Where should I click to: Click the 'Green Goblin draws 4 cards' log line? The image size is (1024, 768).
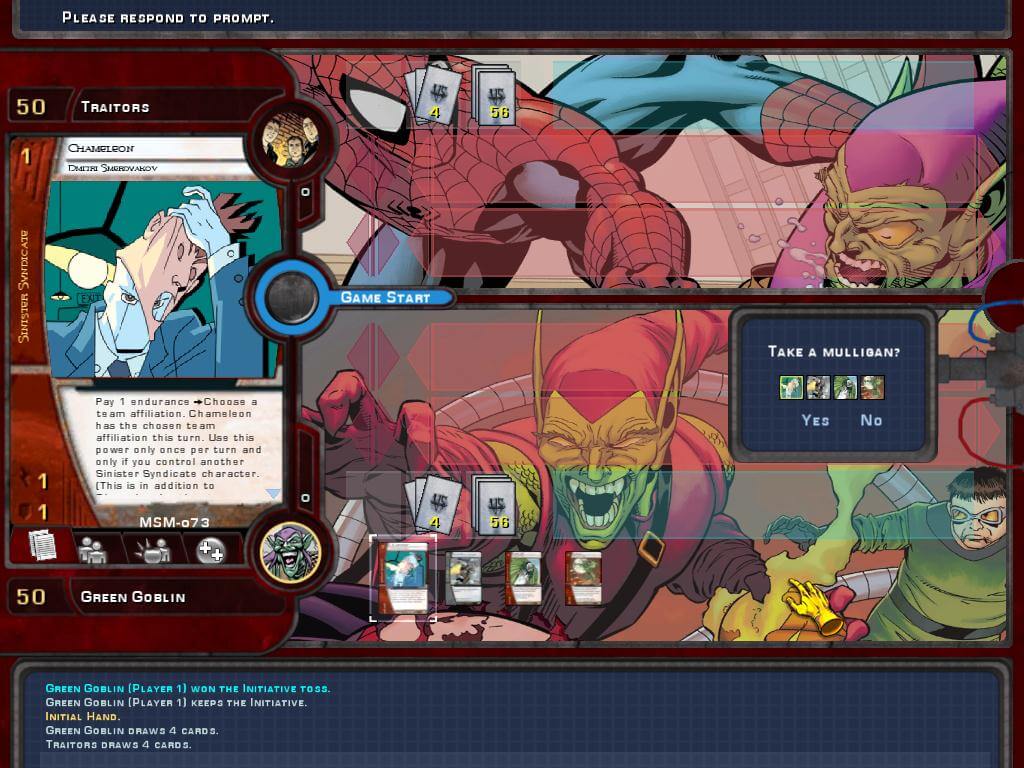click(x=132, y=731)
